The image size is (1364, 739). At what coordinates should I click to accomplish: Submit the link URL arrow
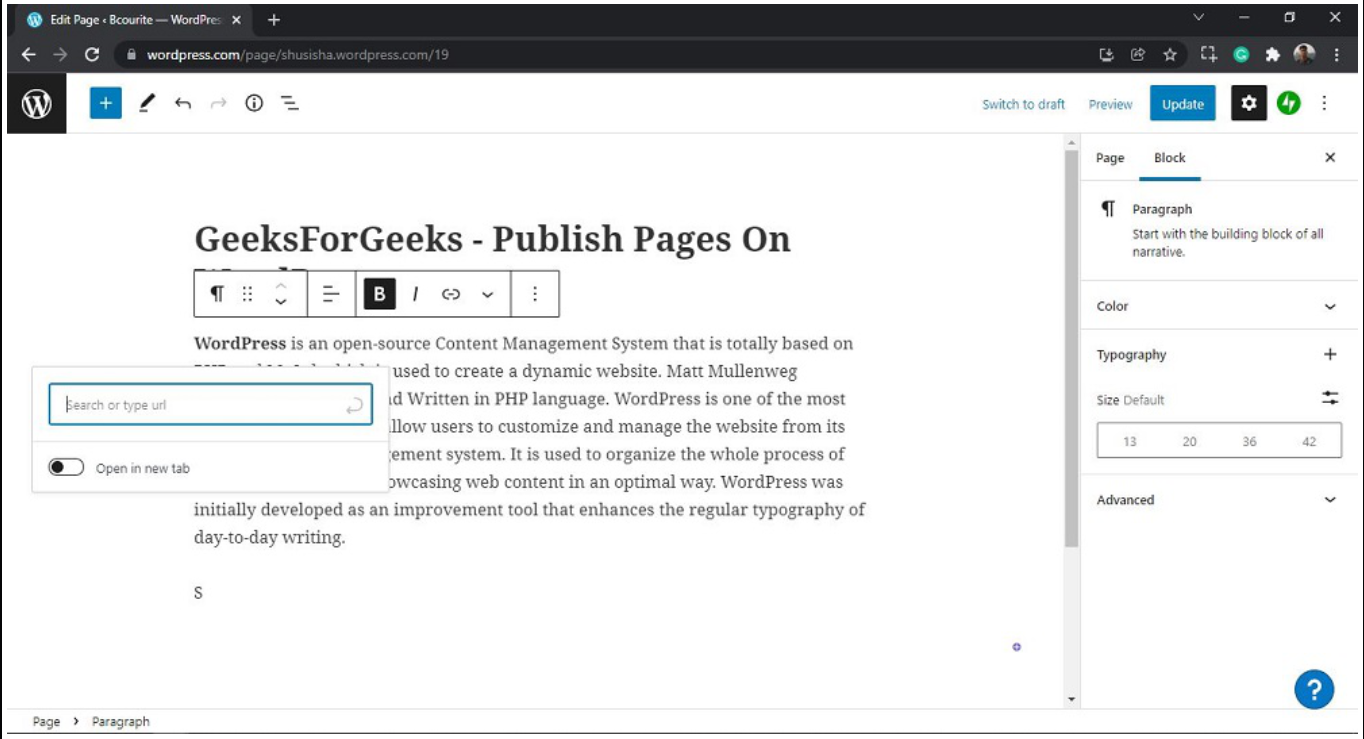click(354, 405)
